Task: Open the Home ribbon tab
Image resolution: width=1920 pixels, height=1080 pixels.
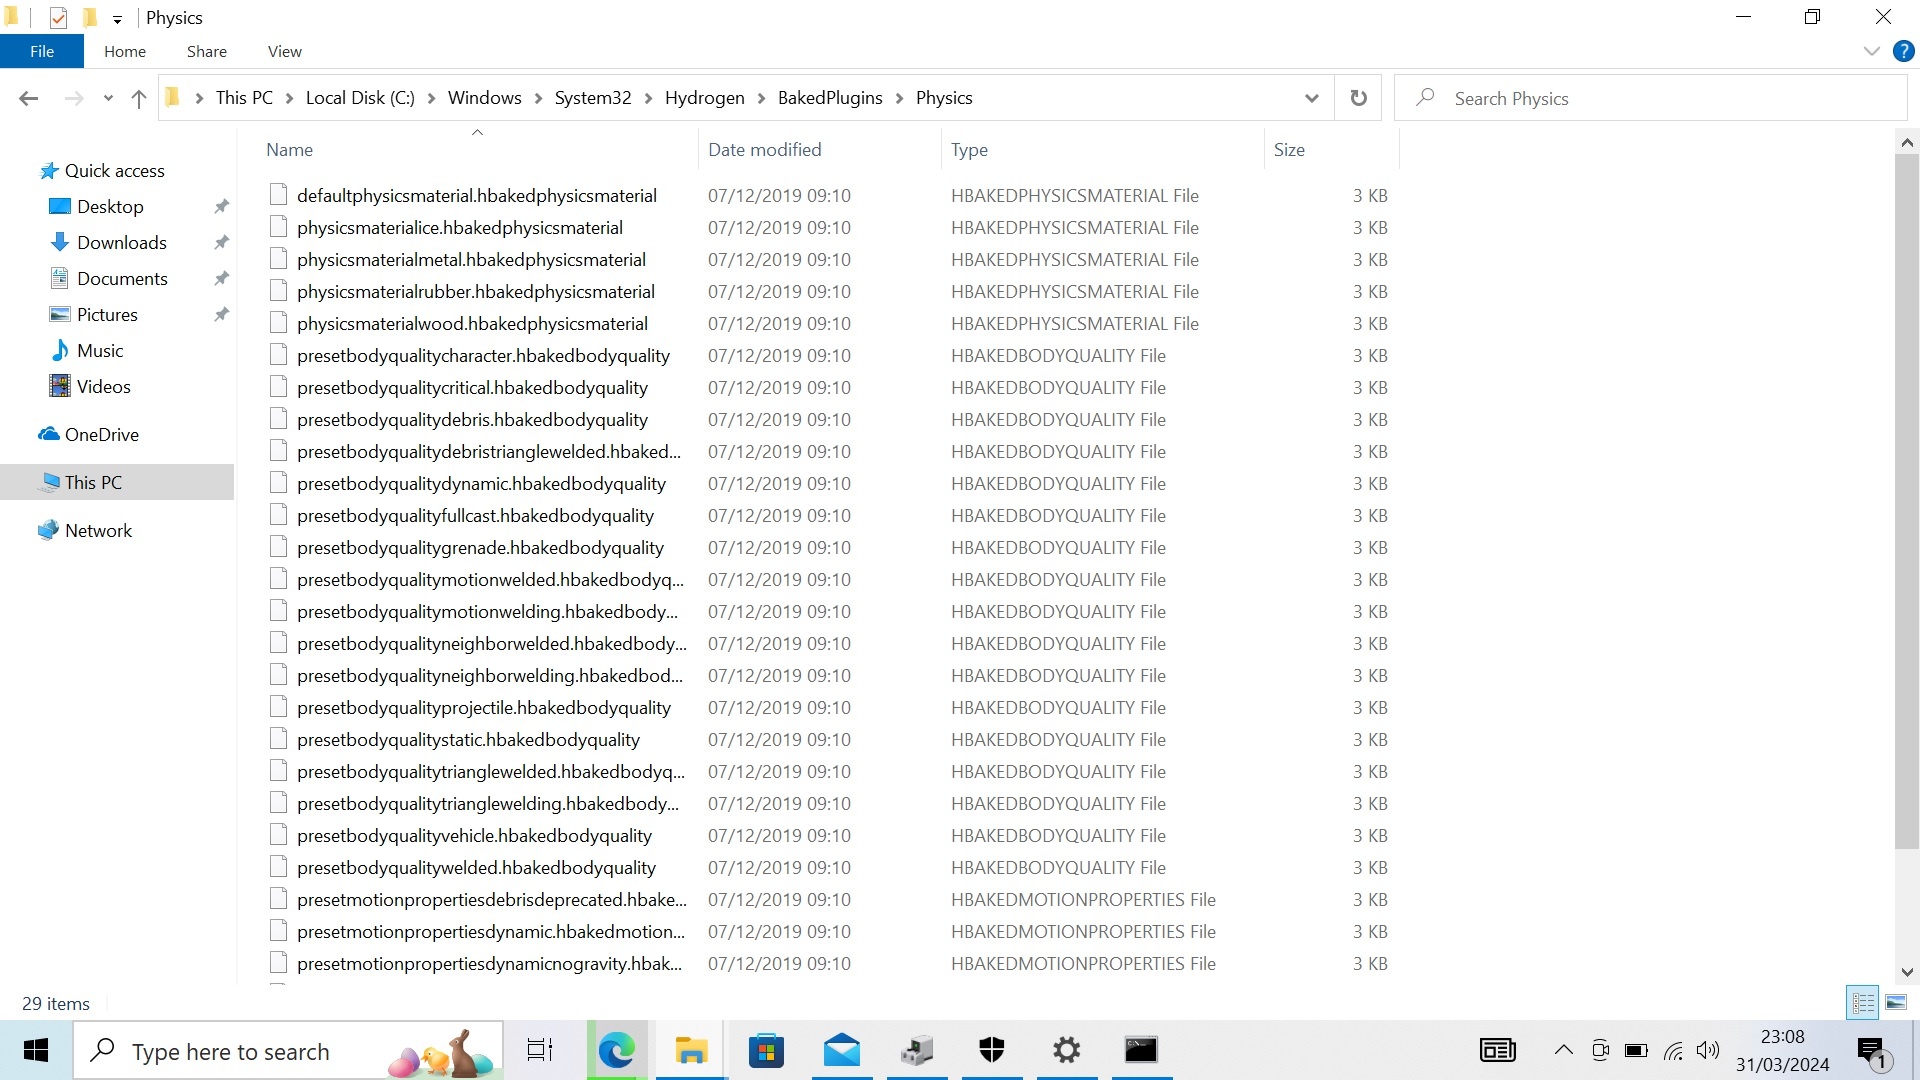Action: pos(125,51)
